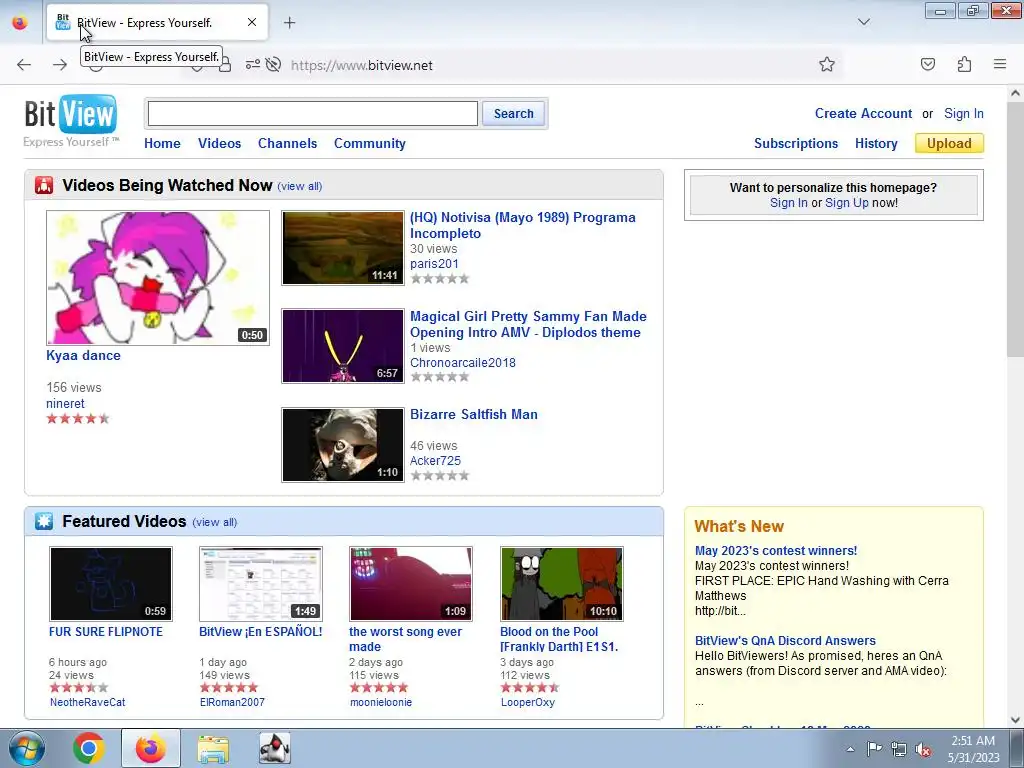This screenshot has height=768, width=1024.
Task: Open channel link paris201
Action: (x=434, y=264)
